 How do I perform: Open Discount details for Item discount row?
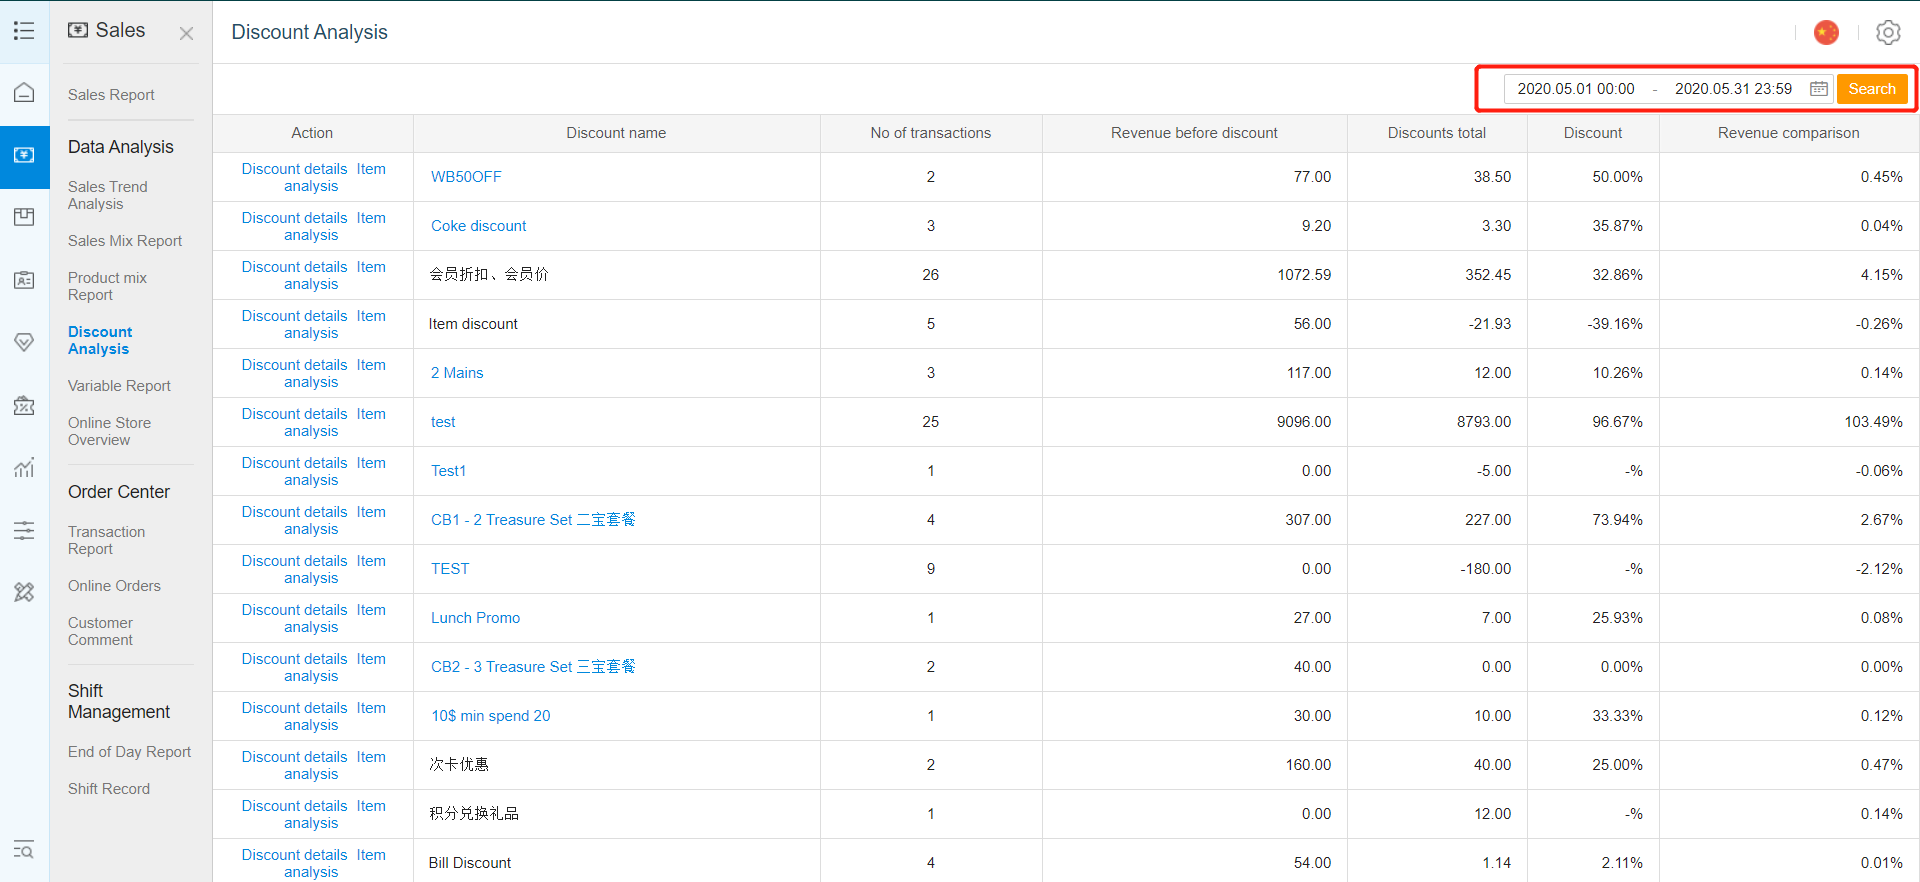click(294, 316)
